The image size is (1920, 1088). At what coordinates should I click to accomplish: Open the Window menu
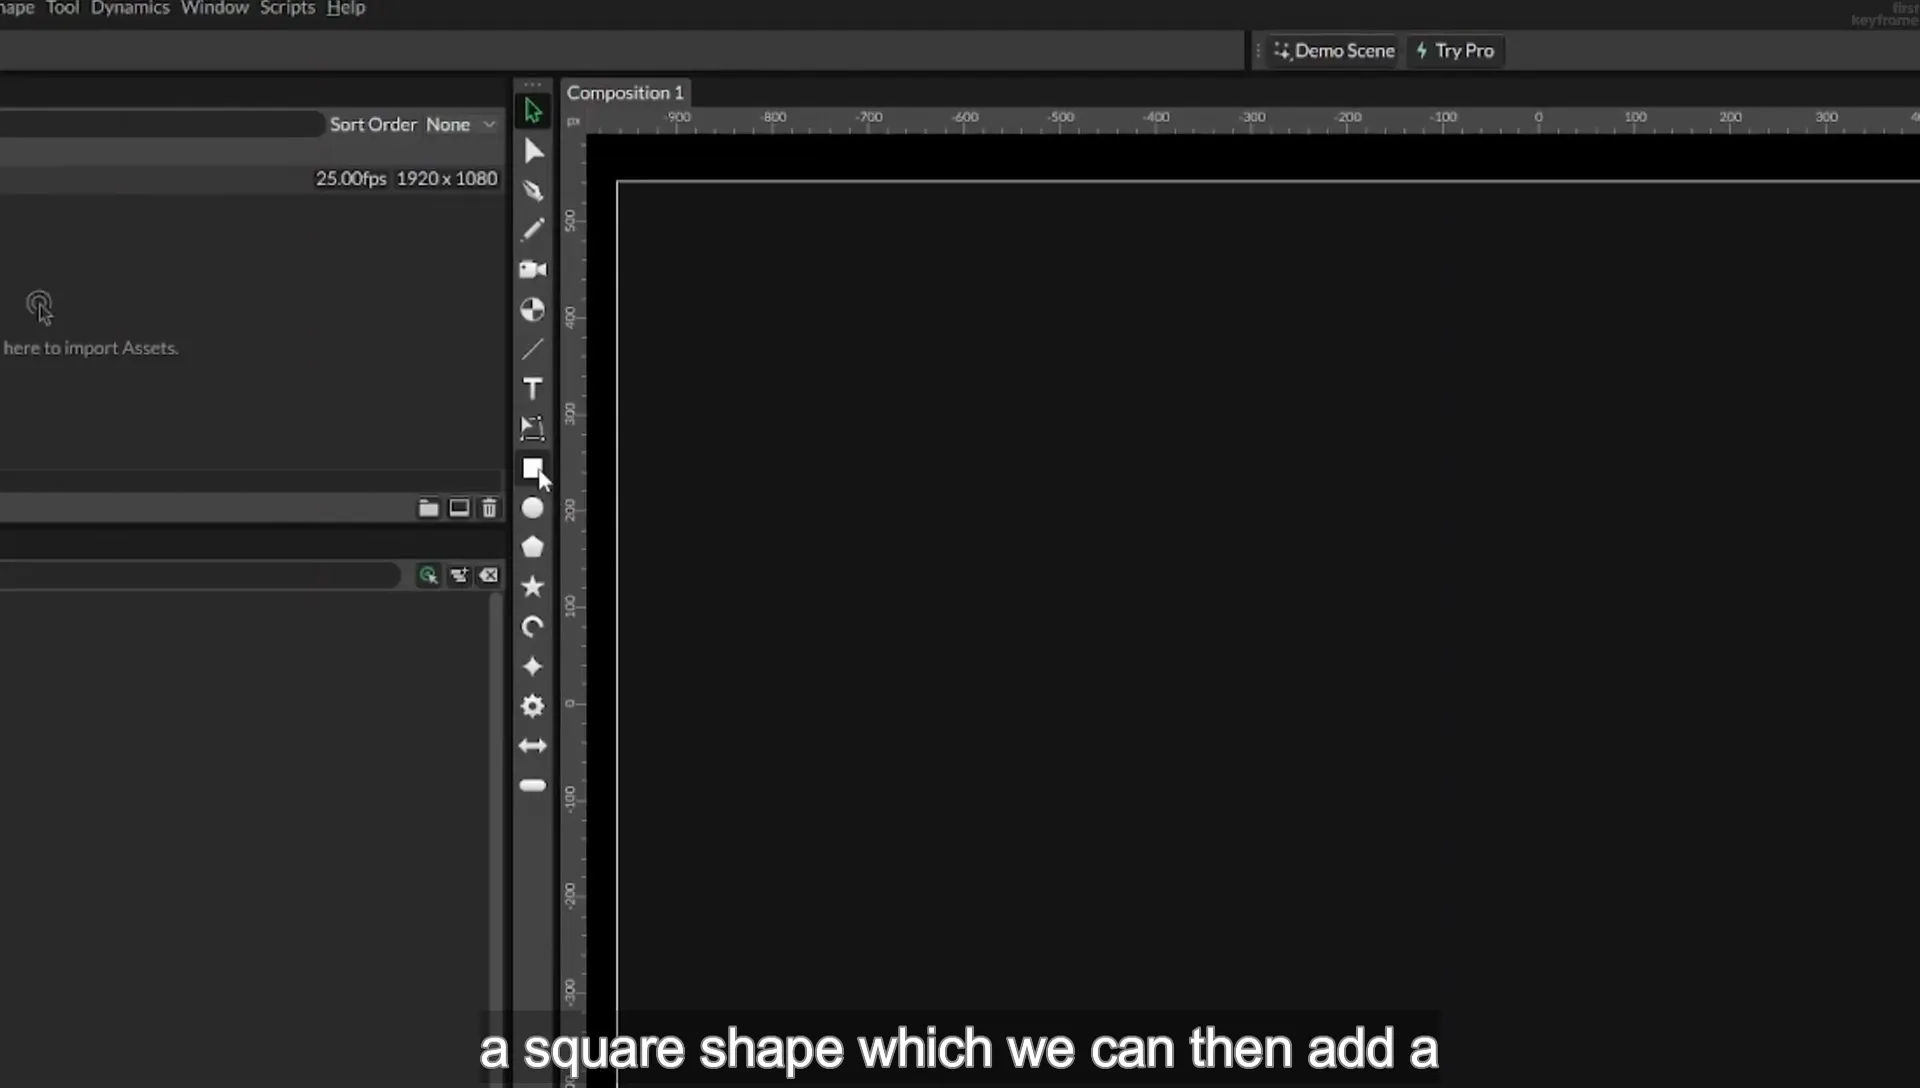tap(215, 8)
